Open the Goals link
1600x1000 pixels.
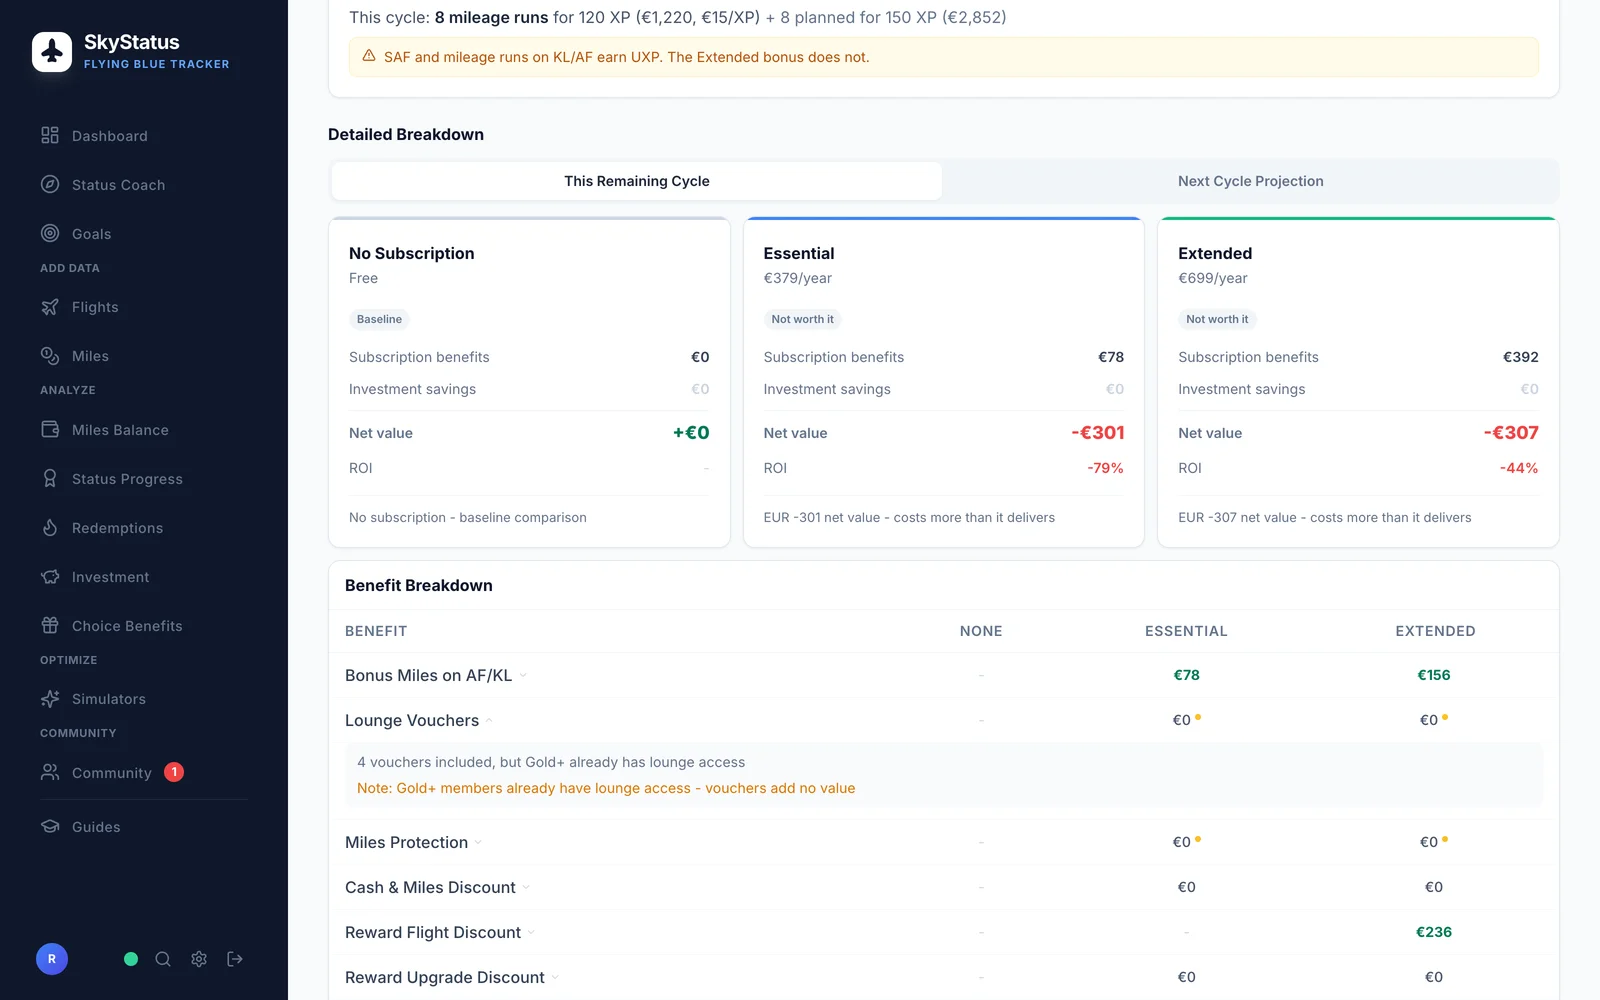point(144,234)
